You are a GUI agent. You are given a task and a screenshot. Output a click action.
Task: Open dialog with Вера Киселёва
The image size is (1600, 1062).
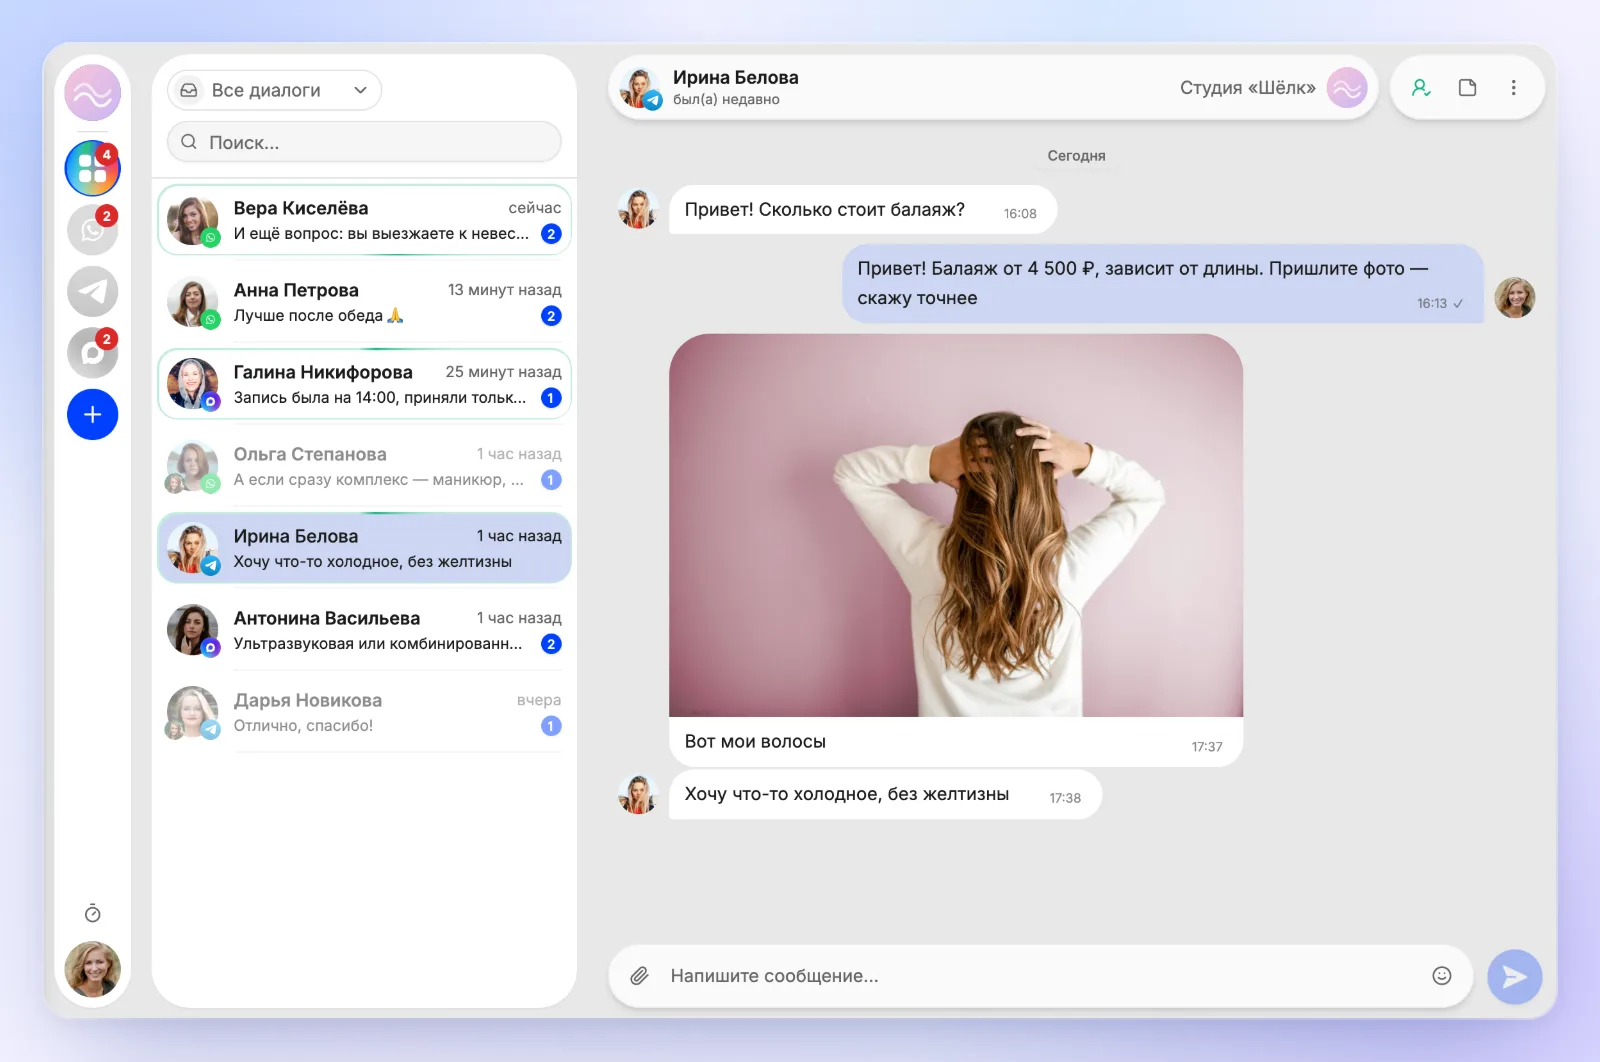click(x=364, y=220)
